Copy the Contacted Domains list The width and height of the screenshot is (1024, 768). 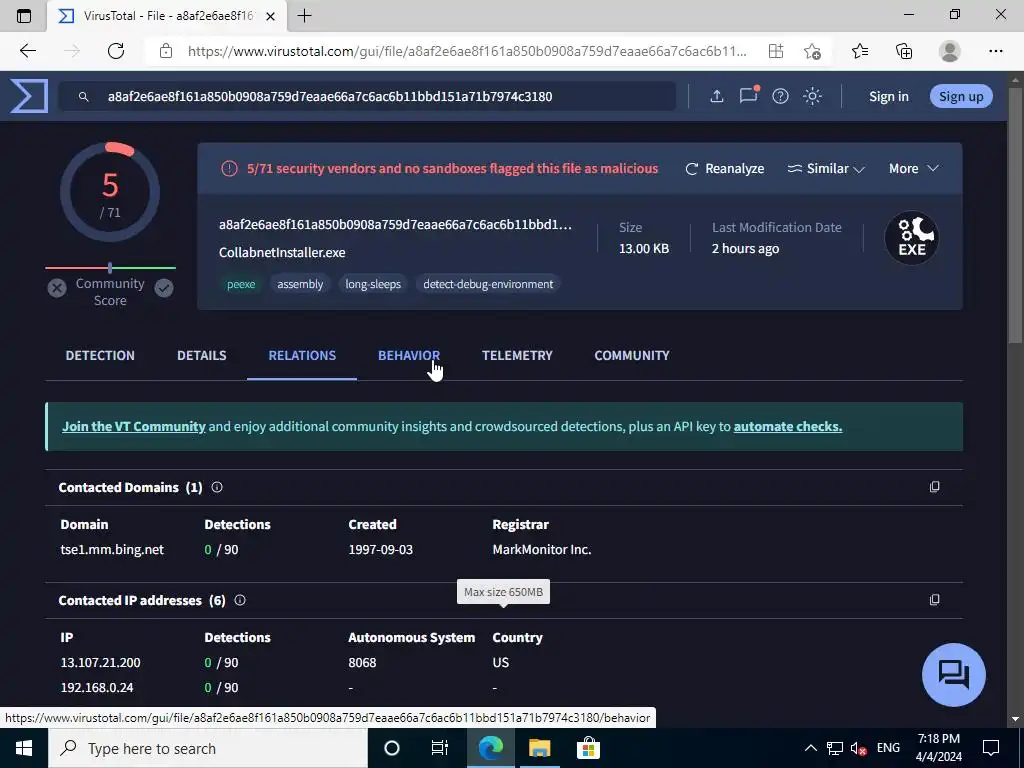tap(935, 487)
